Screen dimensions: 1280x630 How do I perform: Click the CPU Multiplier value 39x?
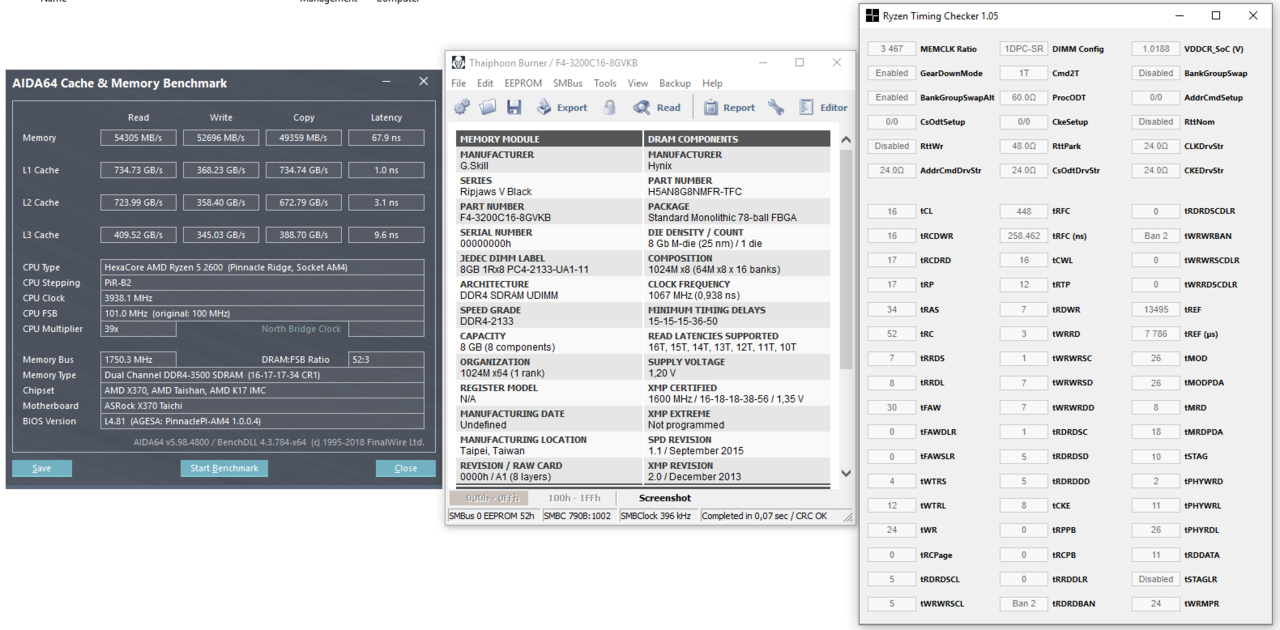pyautogui.click(x=138, y=329)
